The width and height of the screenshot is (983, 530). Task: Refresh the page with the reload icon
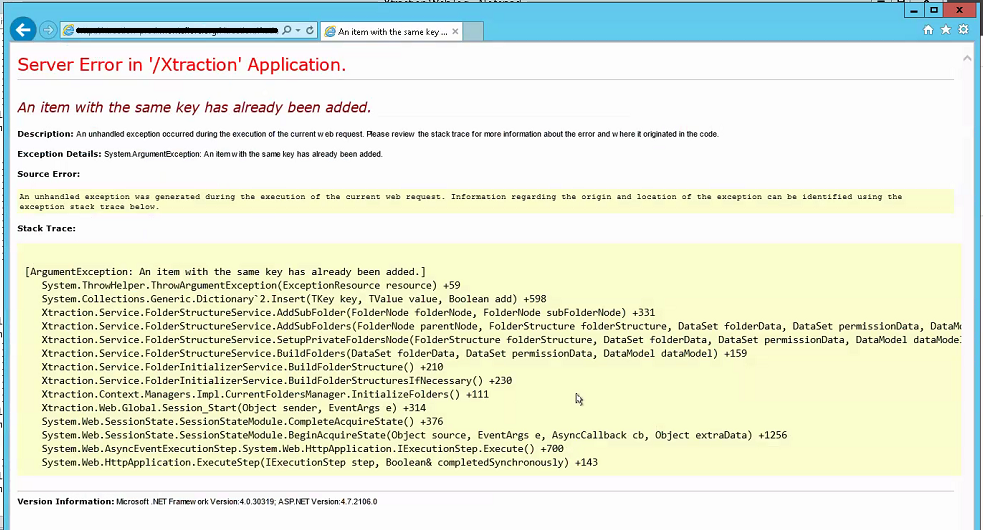[310, 31]
